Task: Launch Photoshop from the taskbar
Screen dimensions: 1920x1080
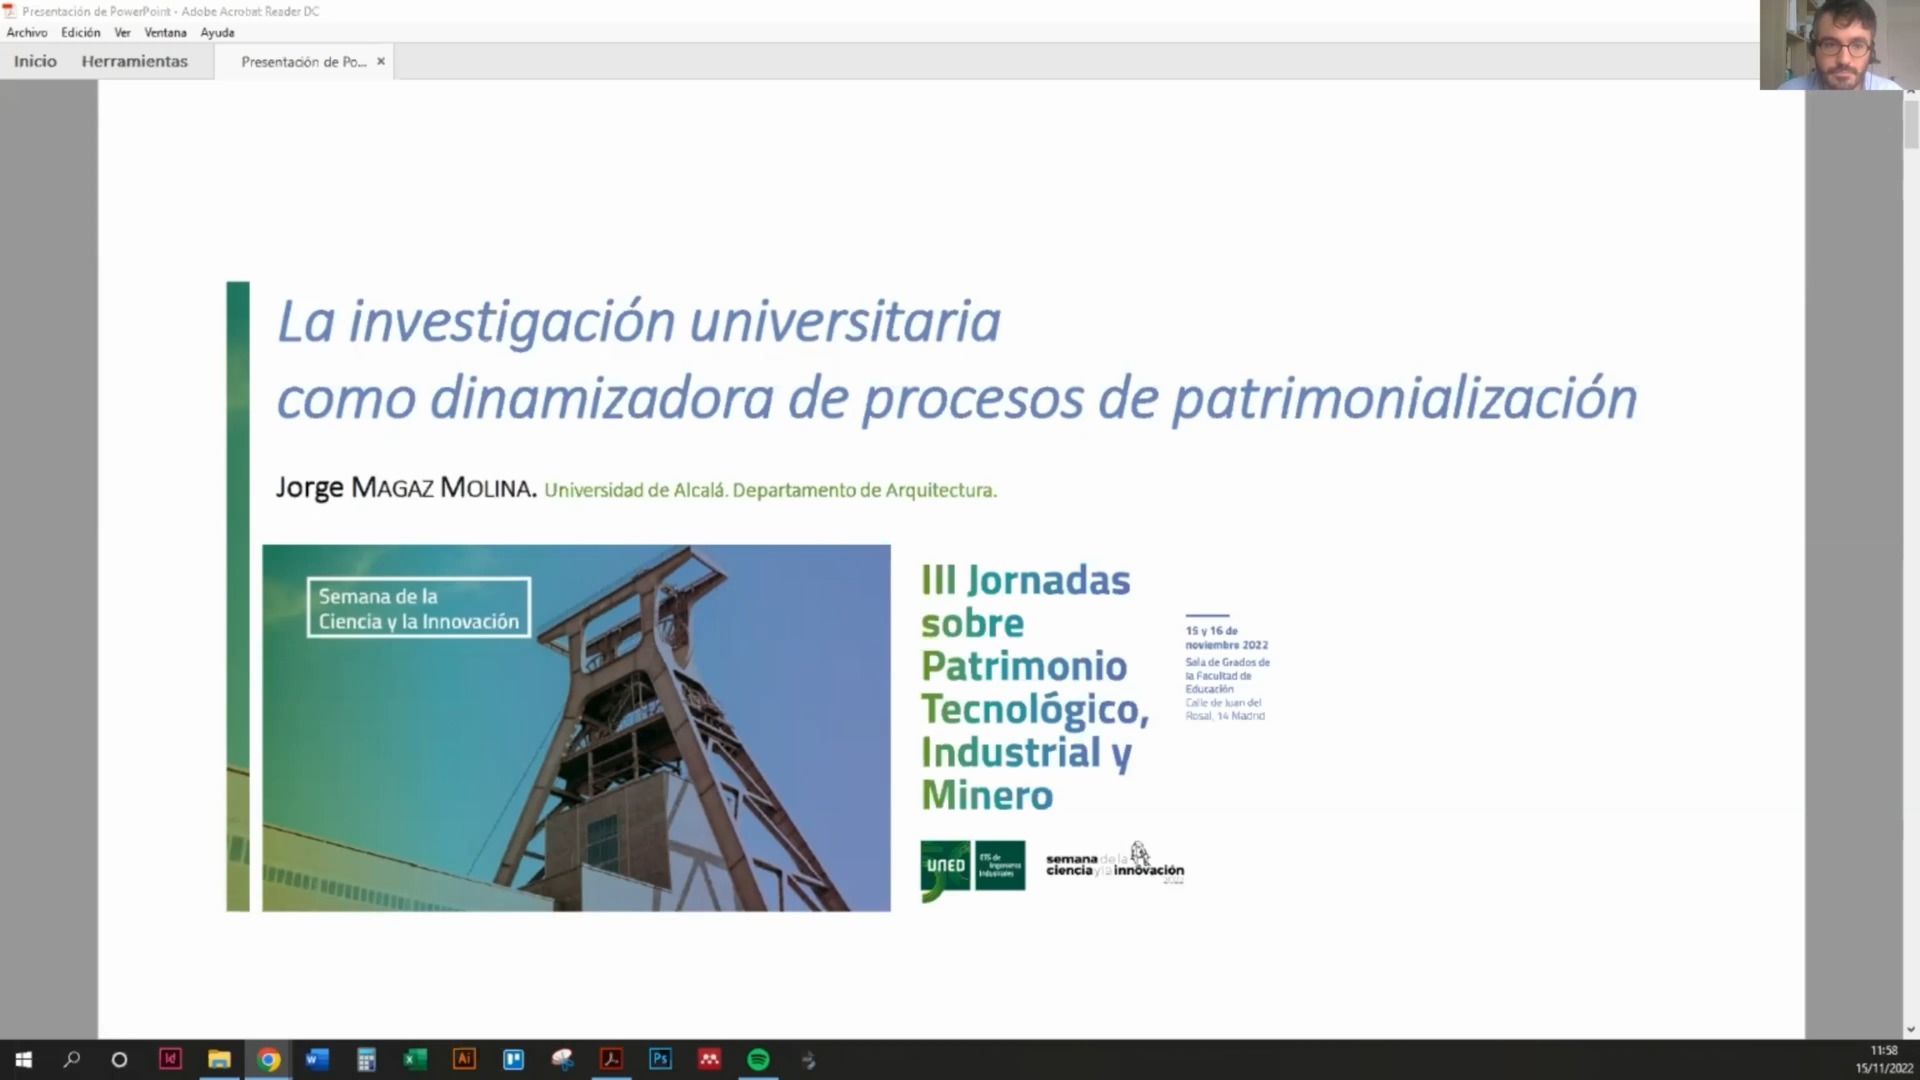Action: click(x=660, y=1059)
